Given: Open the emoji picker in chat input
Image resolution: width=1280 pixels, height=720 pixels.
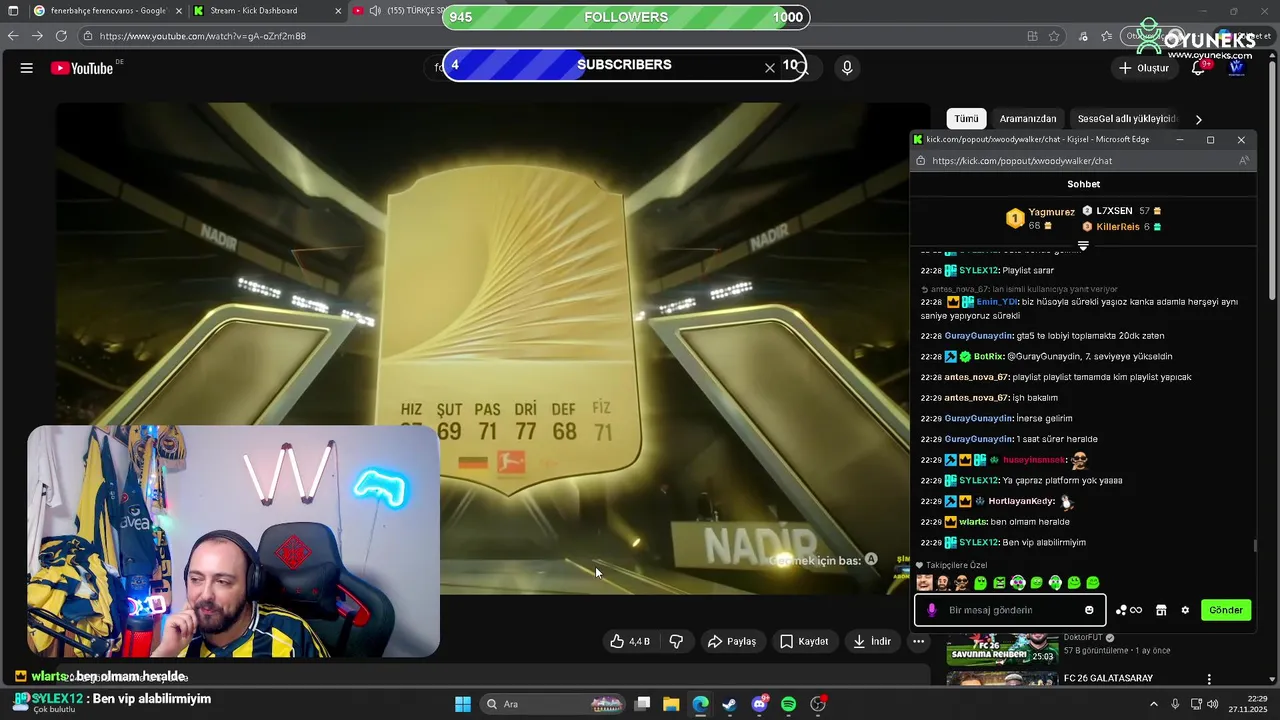Looking at the screenshot, I should point(1089,610).
